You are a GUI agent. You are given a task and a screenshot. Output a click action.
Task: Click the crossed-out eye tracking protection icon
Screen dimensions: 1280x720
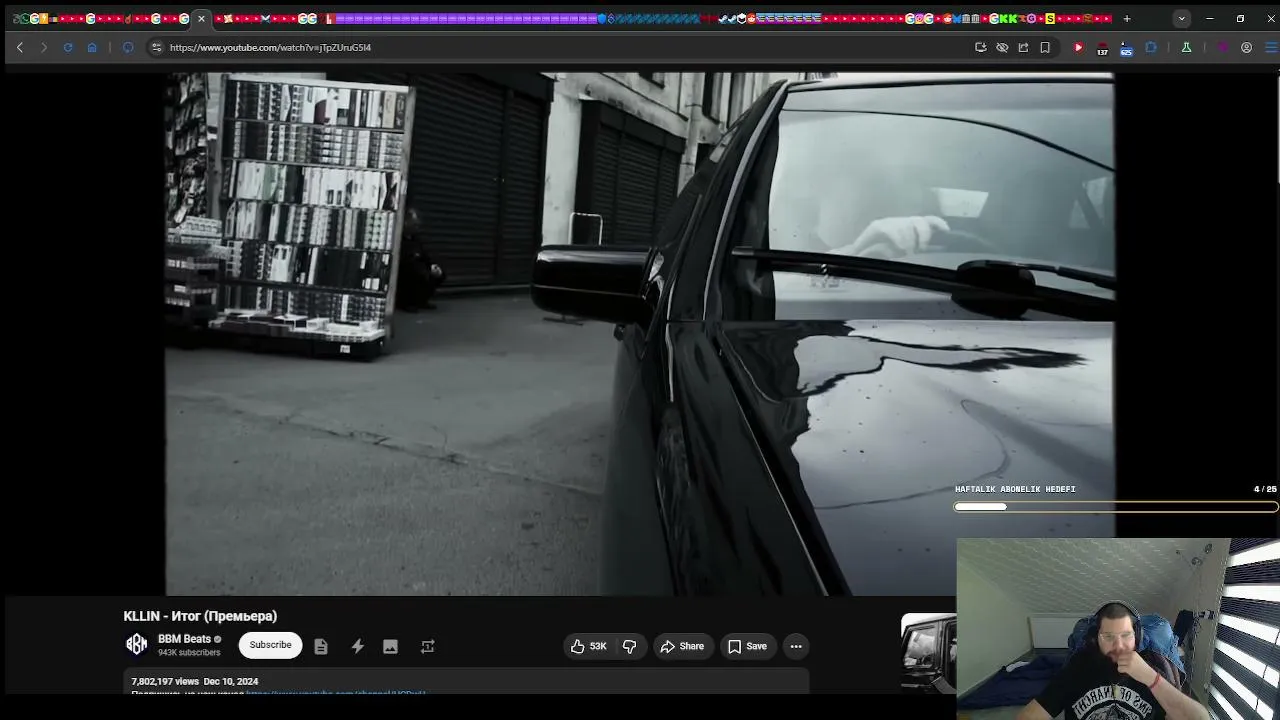click(1002, 47)
